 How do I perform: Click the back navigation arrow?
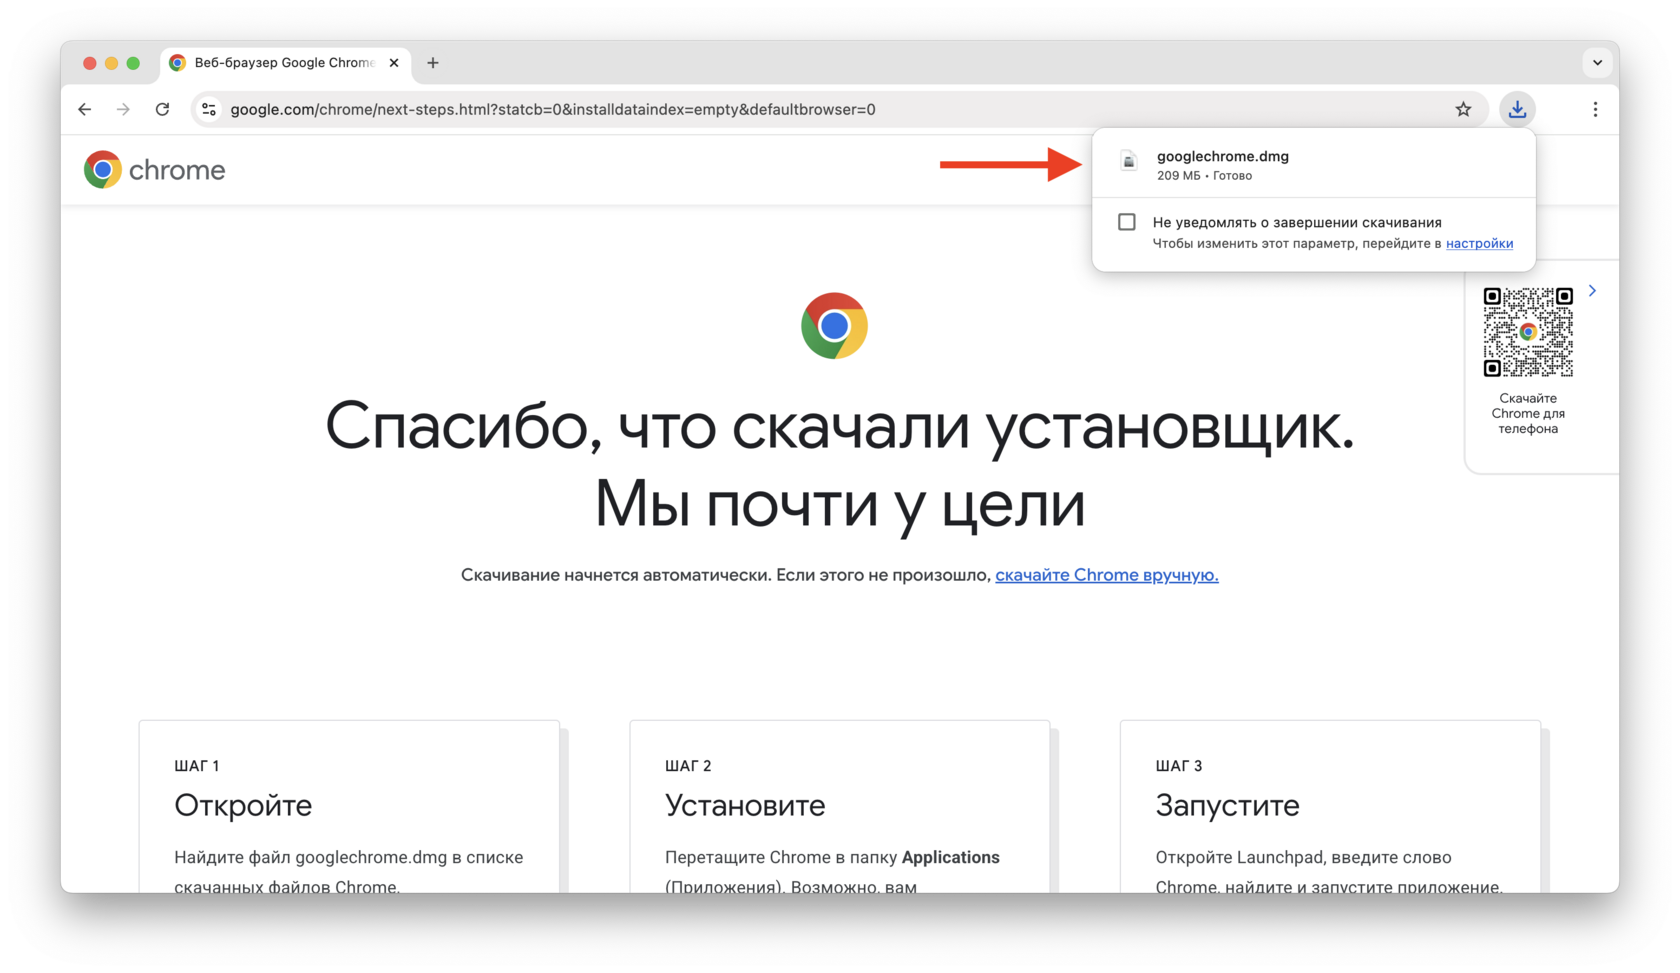point(85,110)
